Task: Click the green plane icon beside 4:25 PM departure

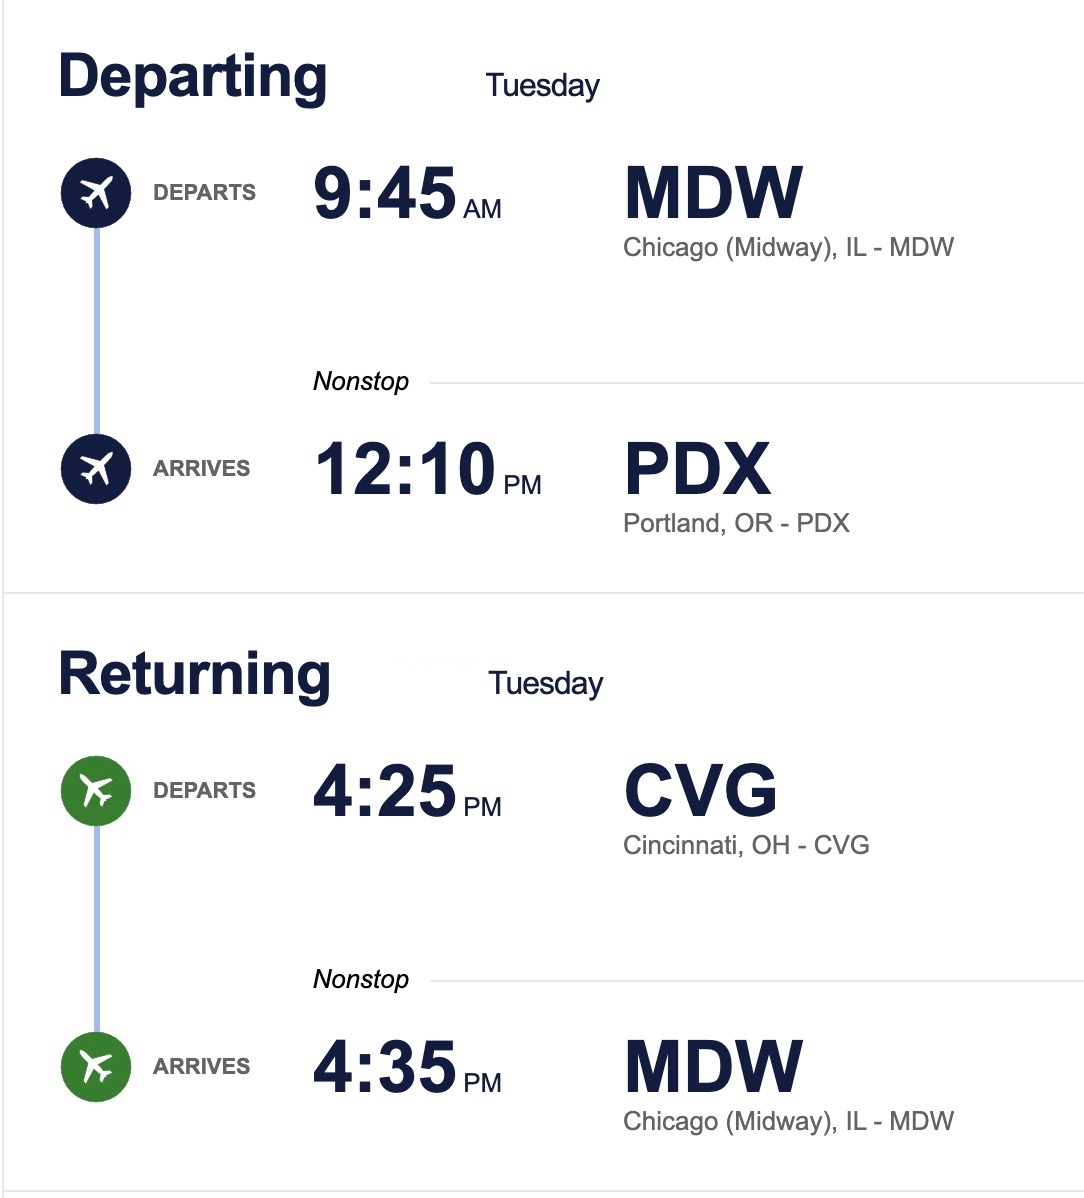Action: (96, 791)
